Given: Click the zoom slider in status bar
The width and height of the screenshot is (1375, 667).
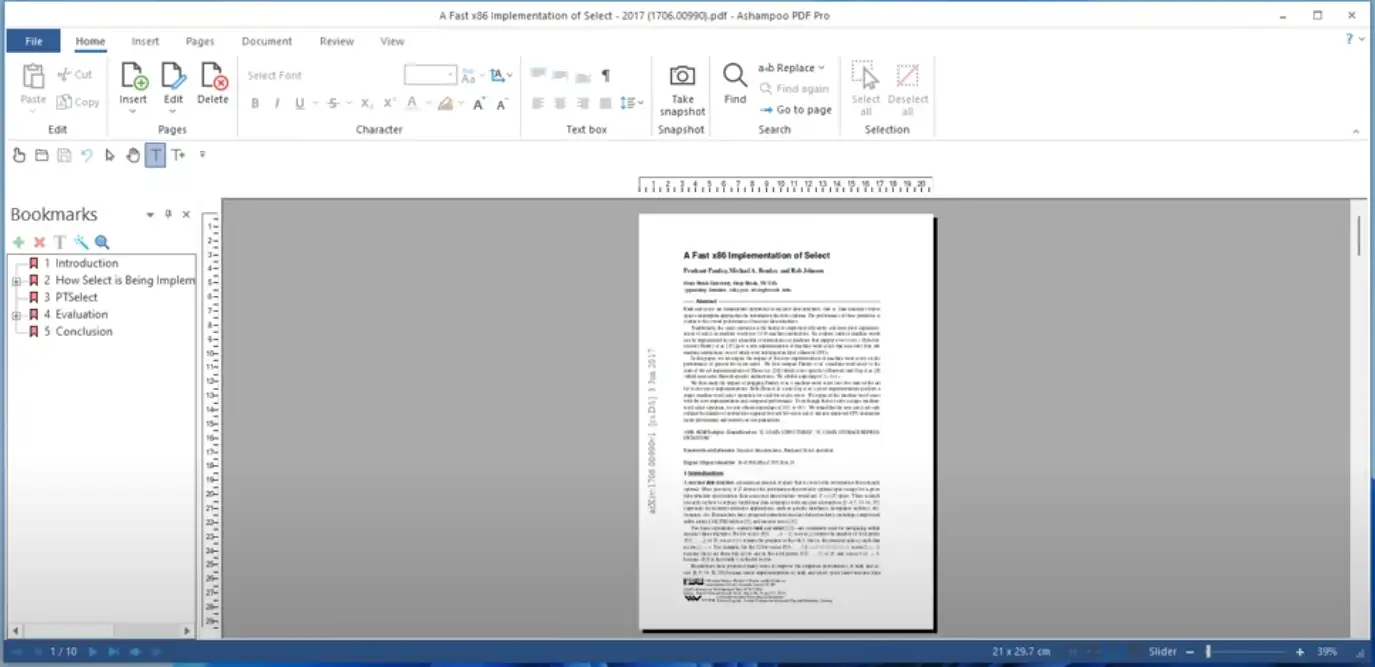Looking at the screenshot, I should (1250, 651).
